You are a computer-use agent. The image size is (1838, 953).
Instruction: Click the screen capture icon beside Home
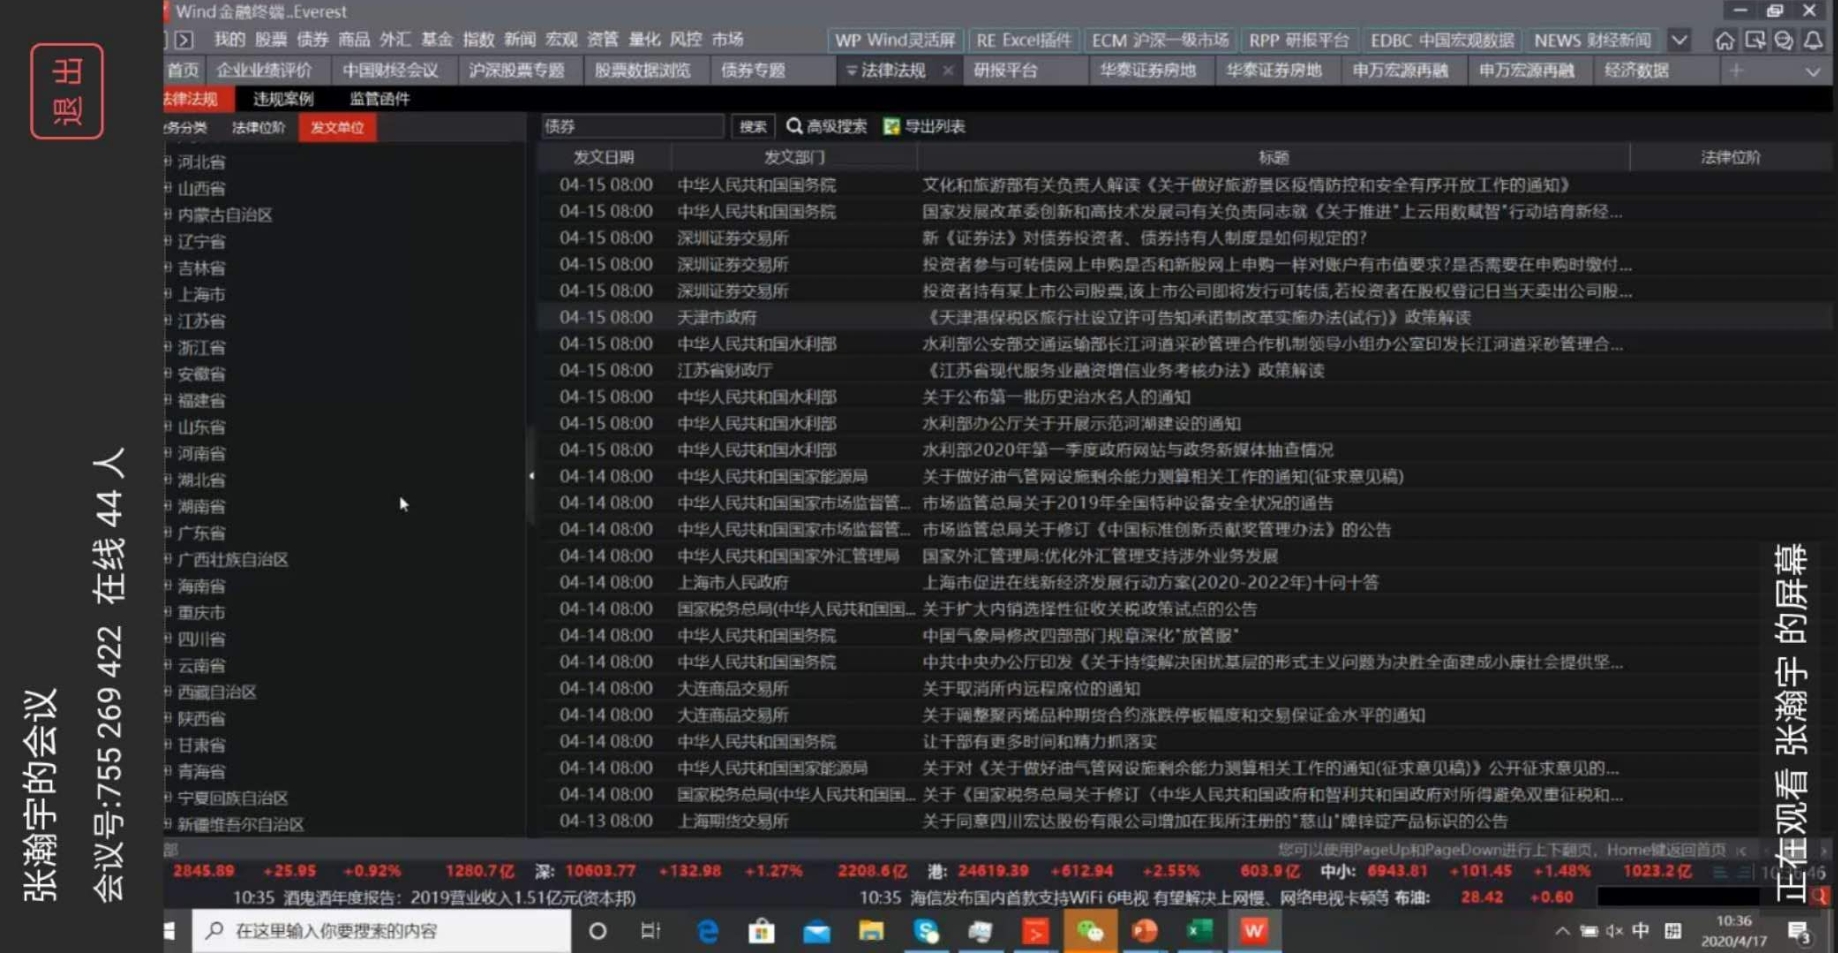coord(1754,40)
